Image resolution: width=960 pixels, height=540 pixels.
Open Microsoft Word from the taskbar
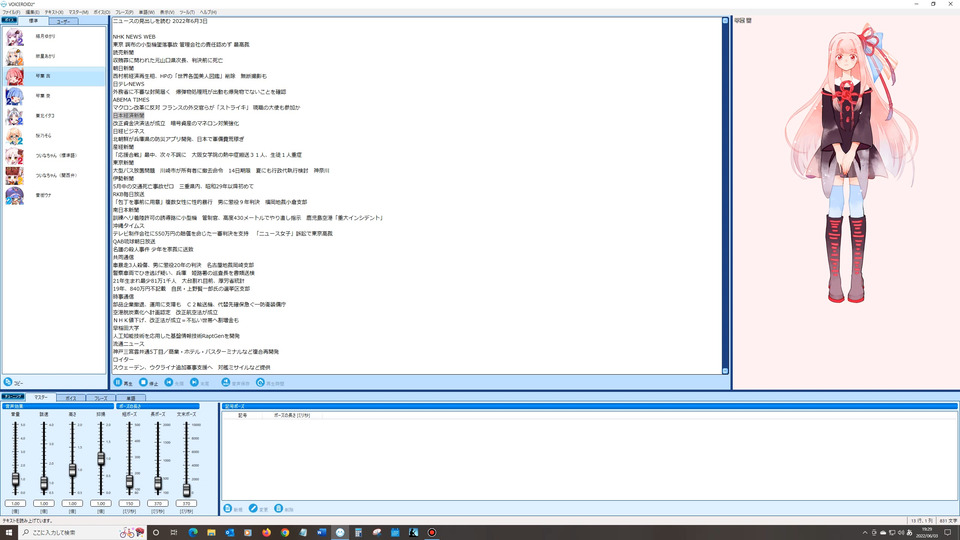321,533
